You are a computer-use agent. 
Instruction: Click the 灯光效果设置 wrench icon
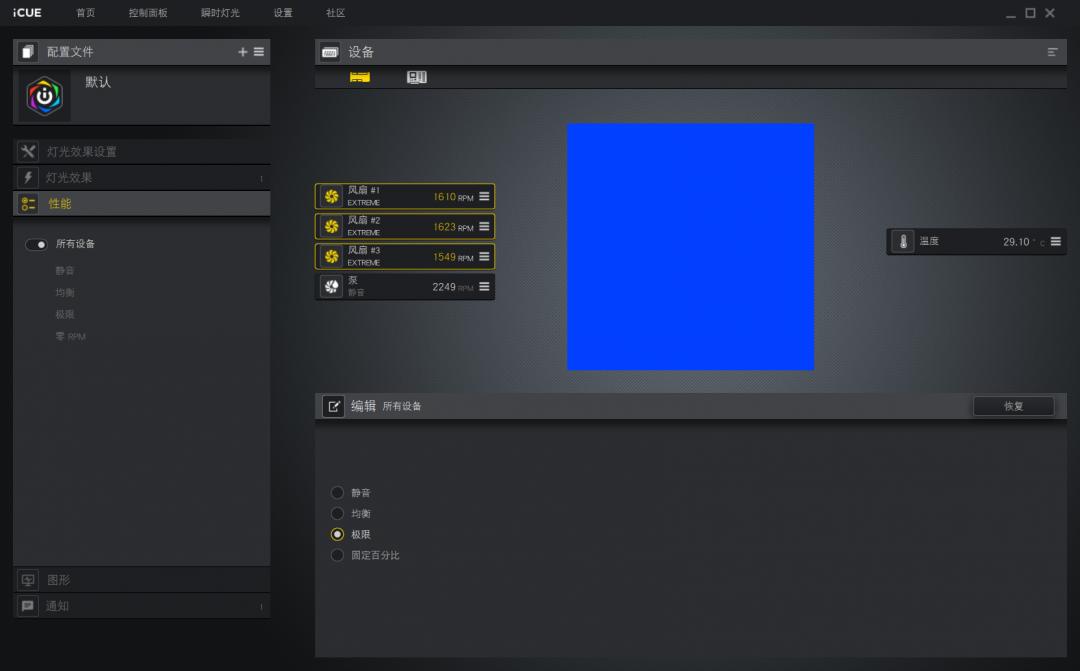(x=28, y=151)
